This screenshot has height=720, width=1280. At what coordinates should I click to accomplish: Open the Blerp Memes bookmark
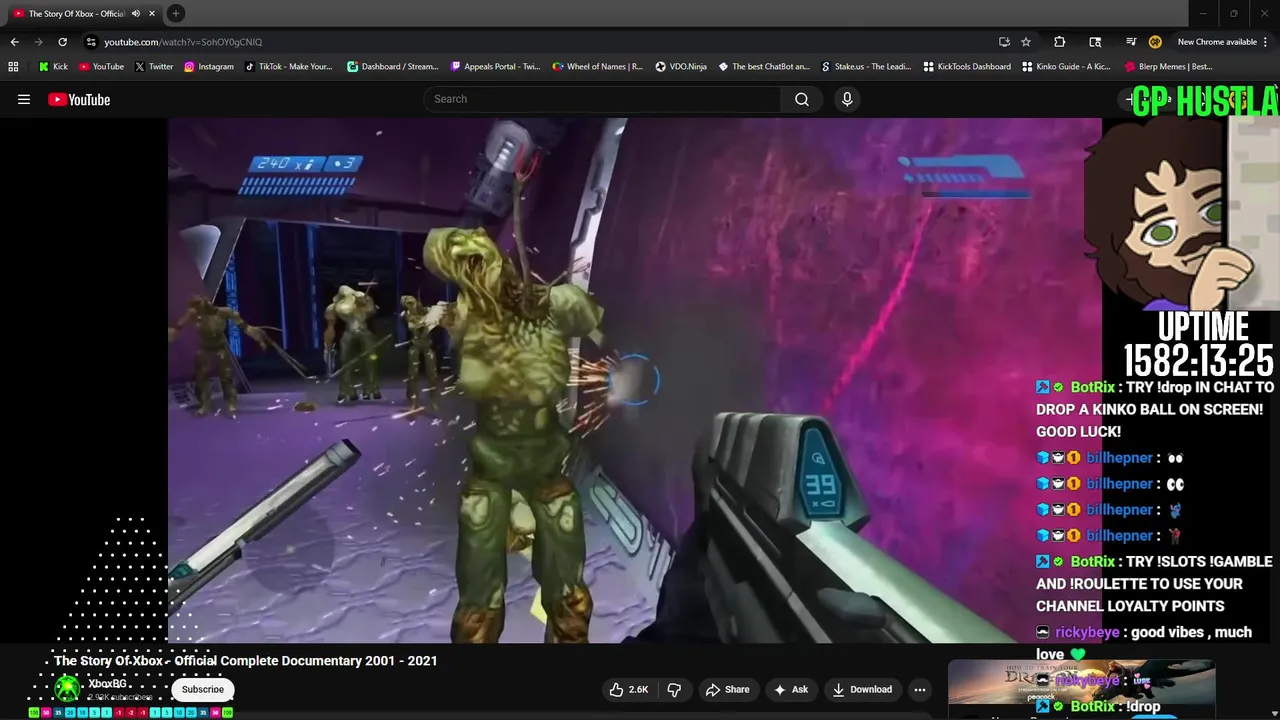(1169, 67)
